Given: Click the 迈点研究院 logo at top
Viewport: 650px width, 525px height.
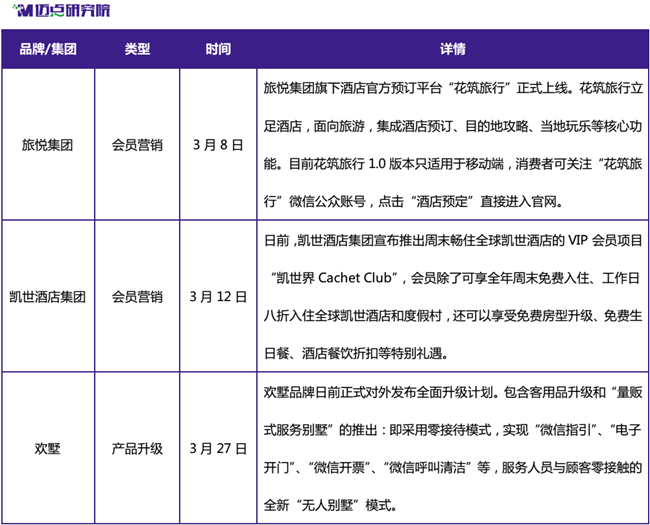Looking at the screenshot, I should tap(61, 10).
